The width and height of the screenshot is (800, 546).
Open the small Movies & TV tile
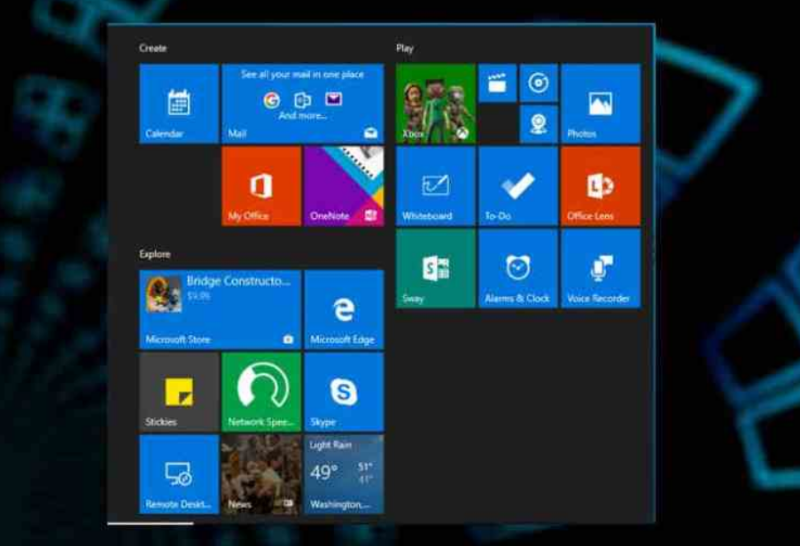click(497, 83)
